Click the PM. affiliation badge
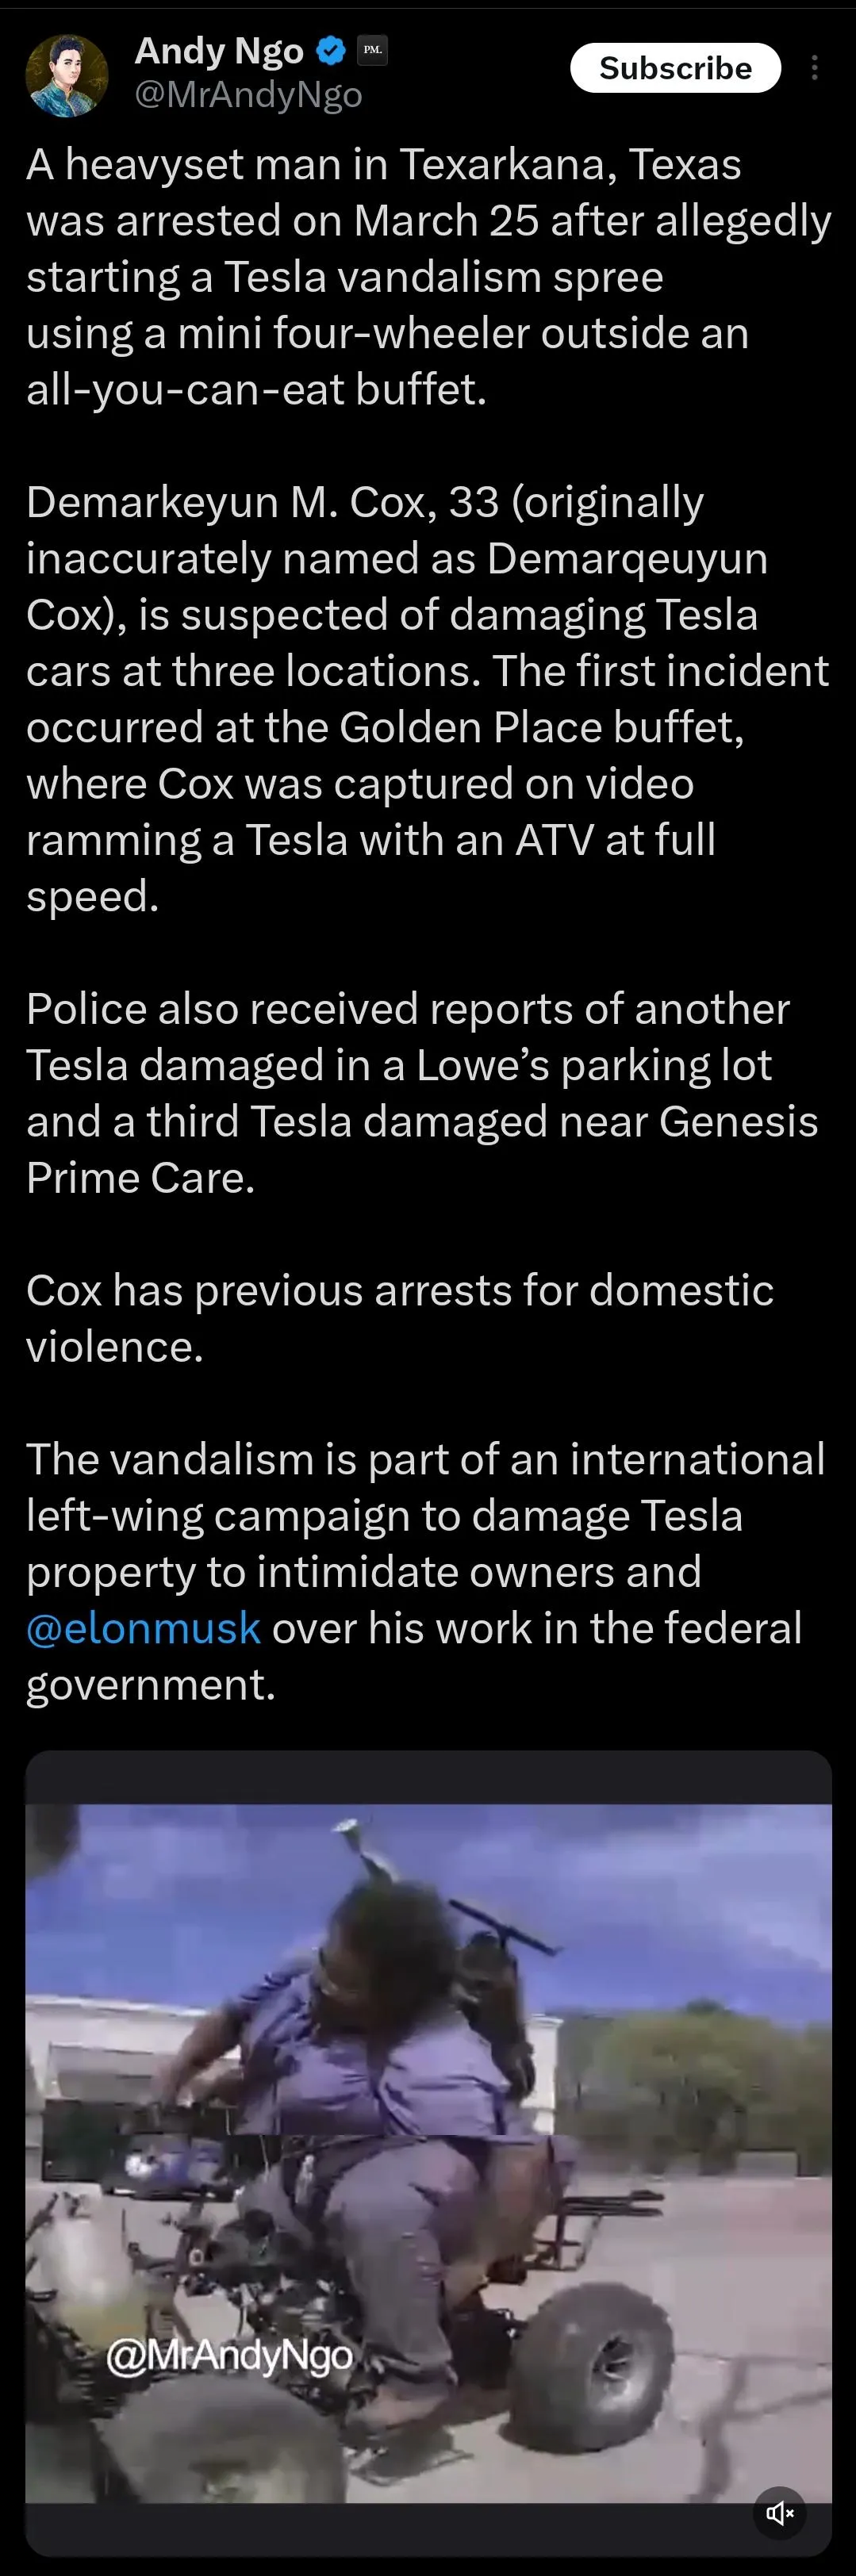Viewport: 856px width, 2576px height. pos(372,50)
